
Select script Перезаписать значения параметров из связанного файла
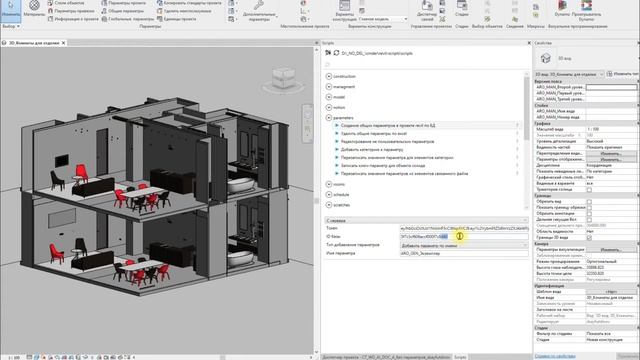point(404,173)
